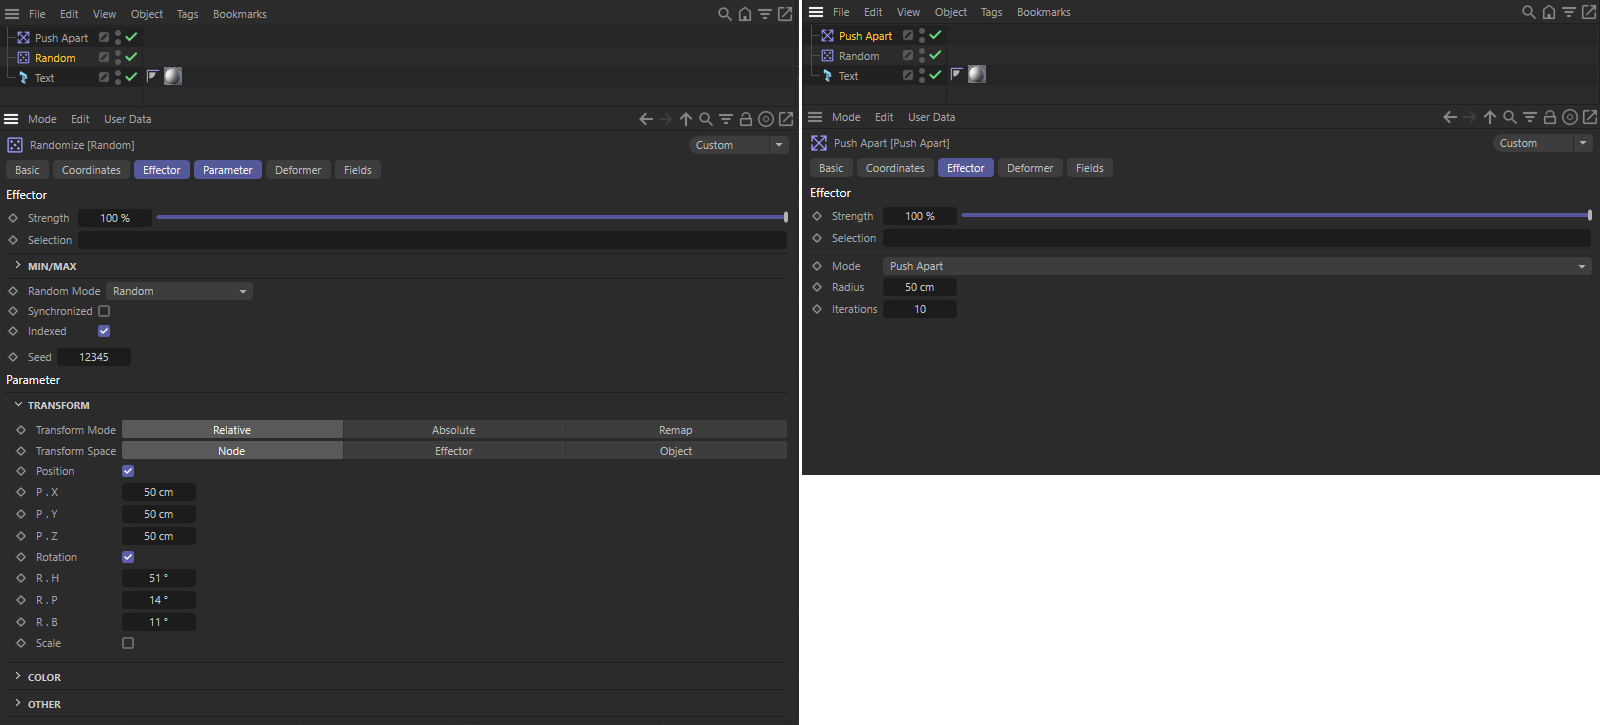The height and width of the screenshot is (725, 1600).
Task: Click open-new-window icon in right Object Manager
Action: coord(1589,12)
